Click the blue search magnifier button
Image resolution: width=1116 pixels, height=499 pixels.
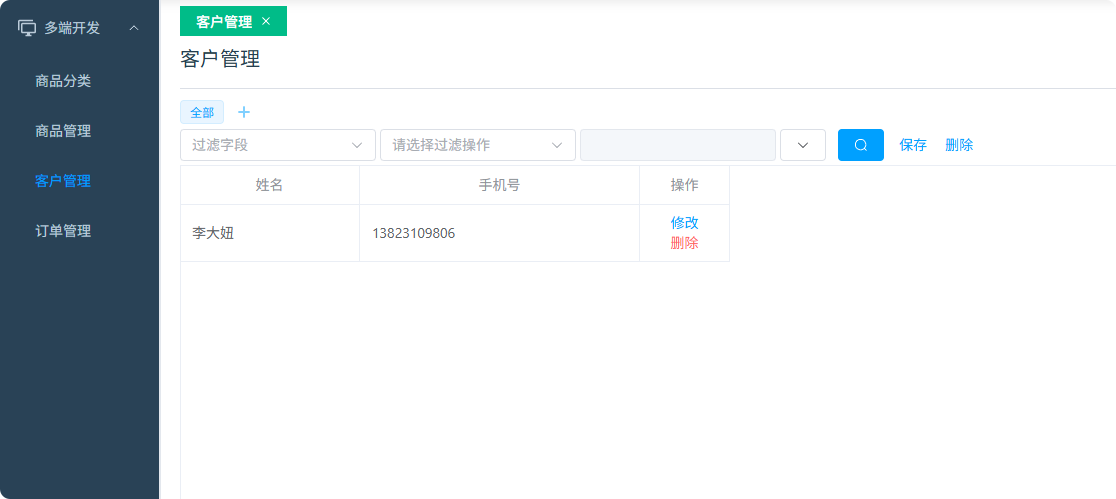(x=860, y=145)
